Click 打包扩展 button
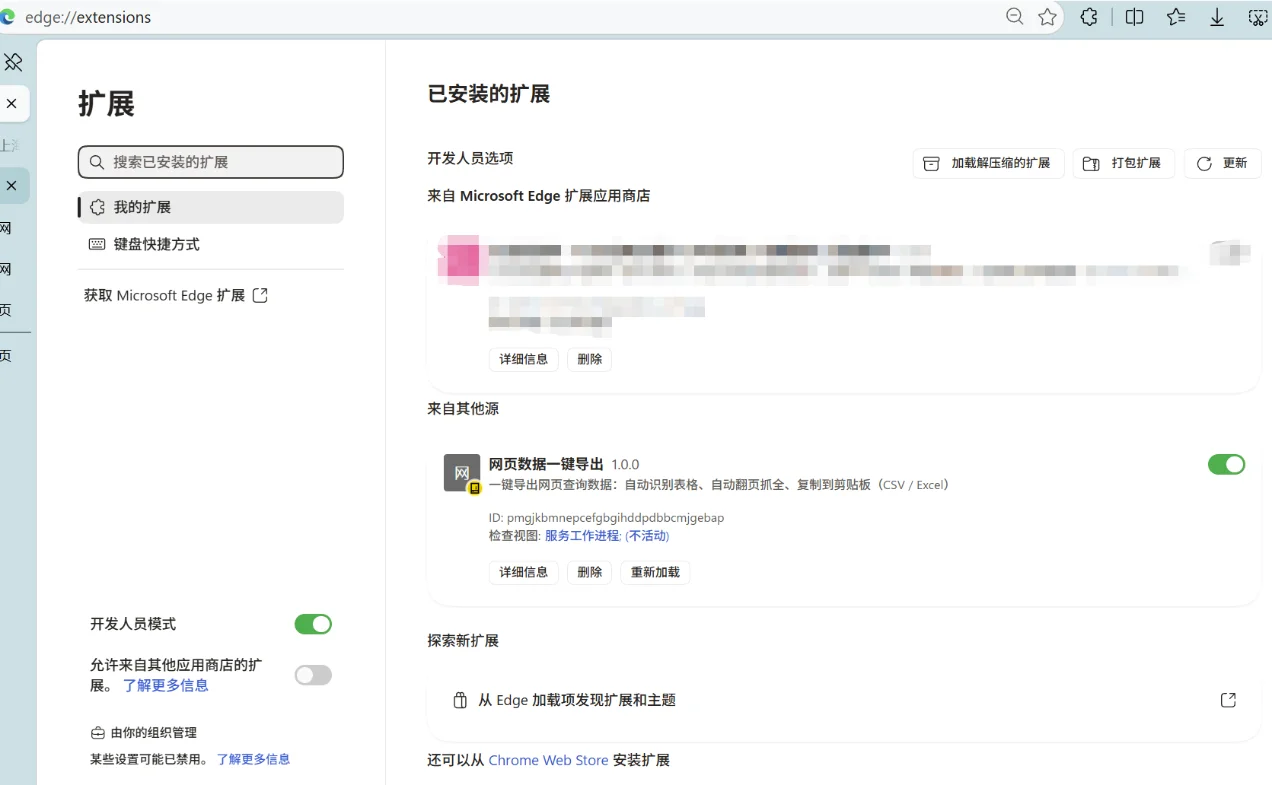Viewport: 1272px width, 785px height. pos(1123,163)
